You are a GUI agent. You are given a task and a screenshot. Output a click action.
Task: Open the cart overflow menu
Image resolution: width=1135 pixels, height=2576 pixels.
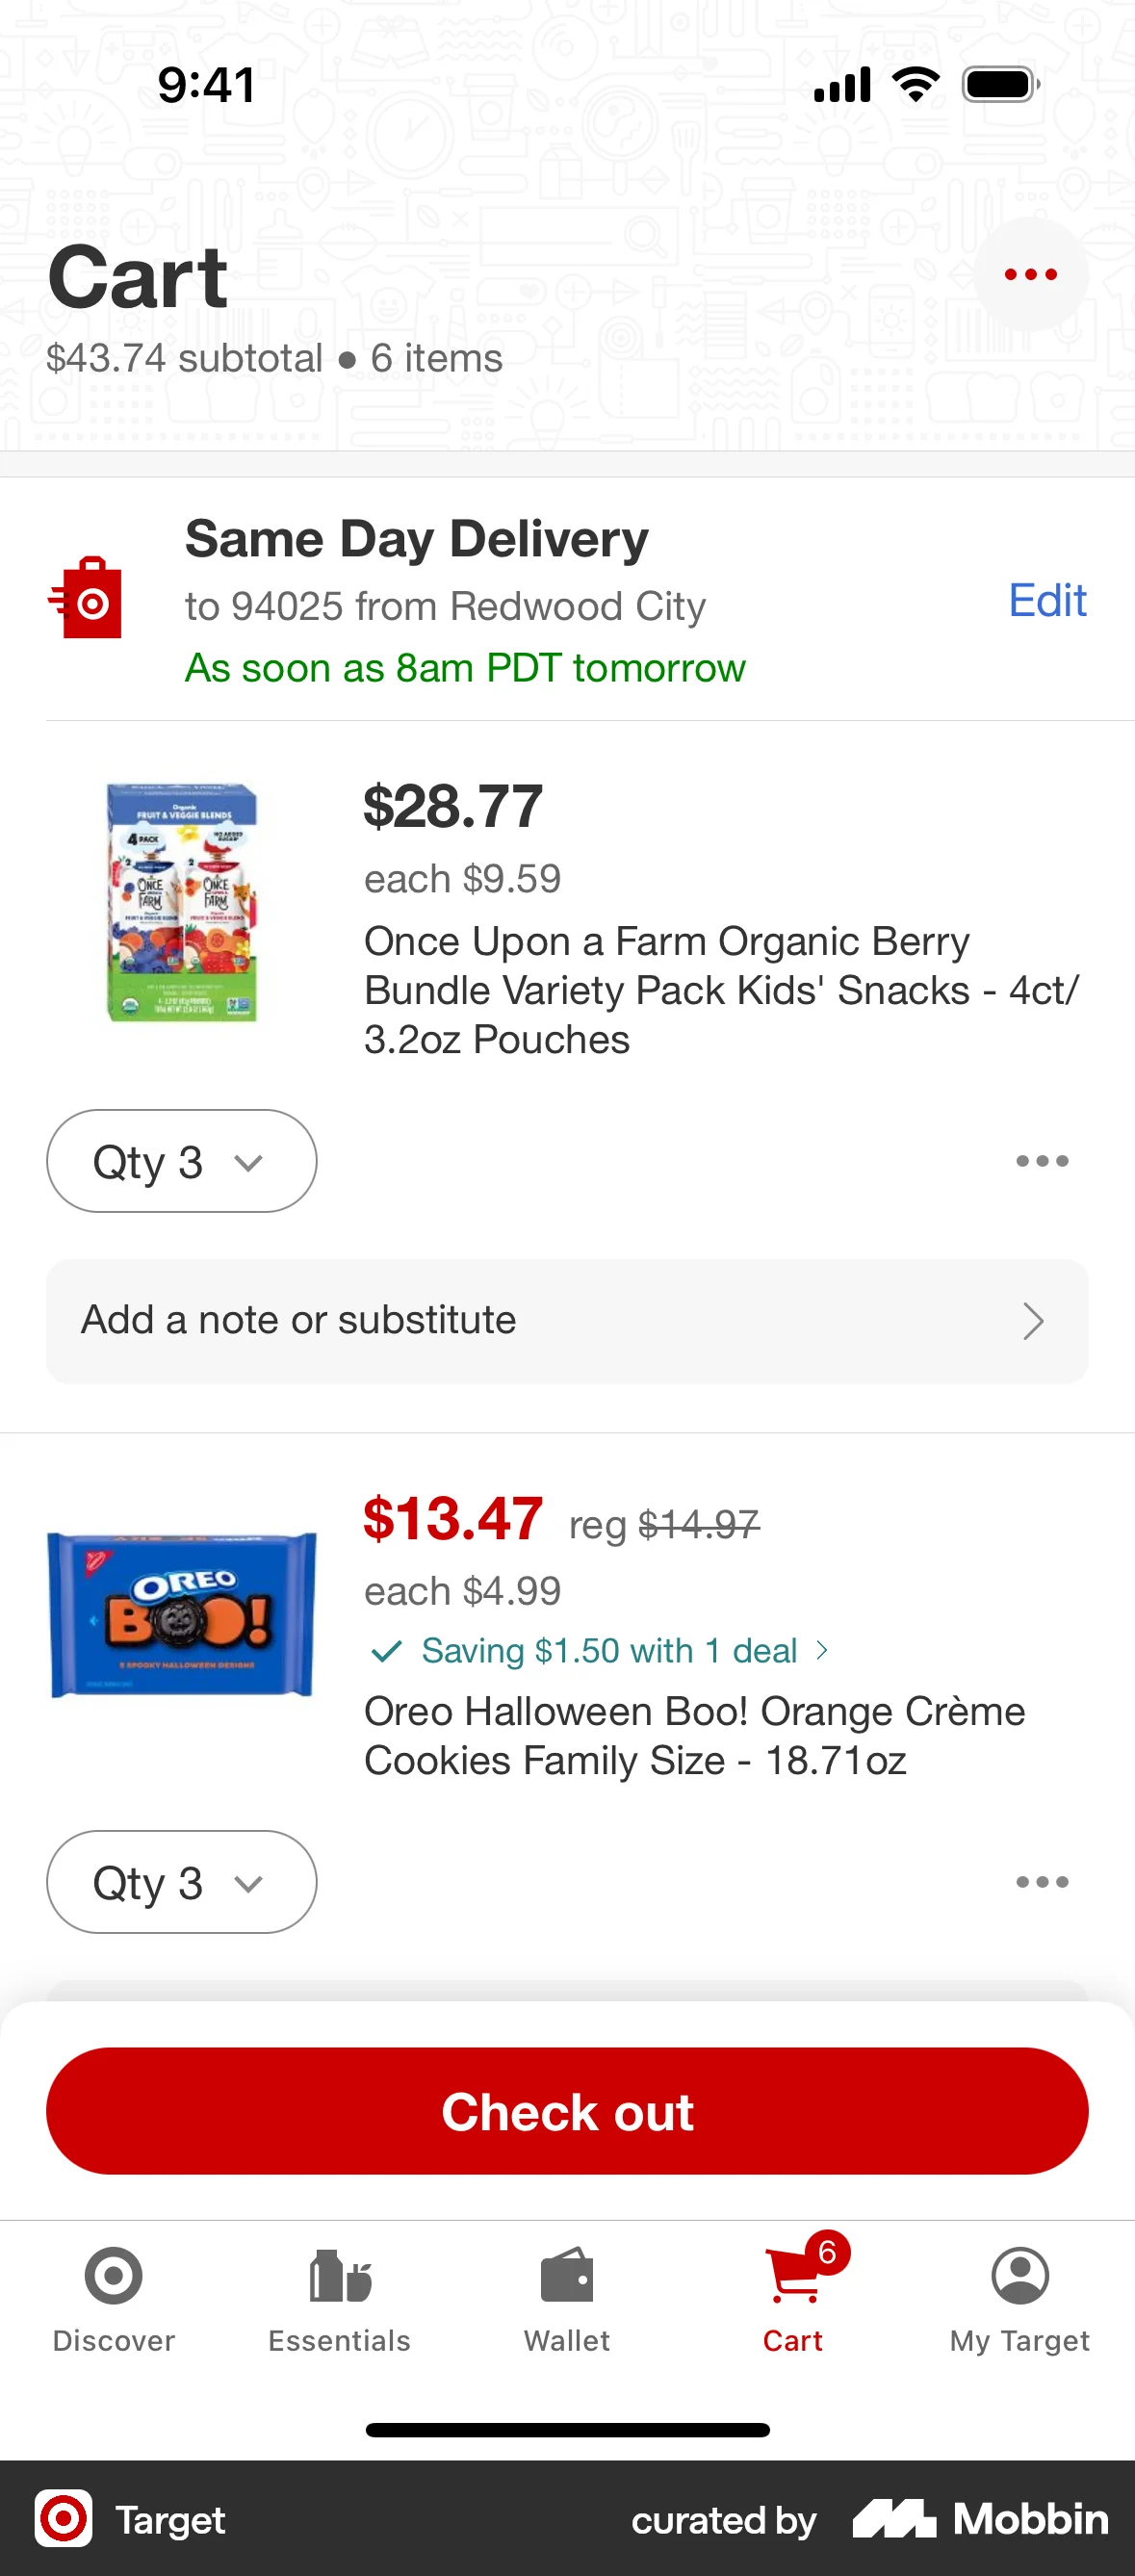tap(1031, 274)
